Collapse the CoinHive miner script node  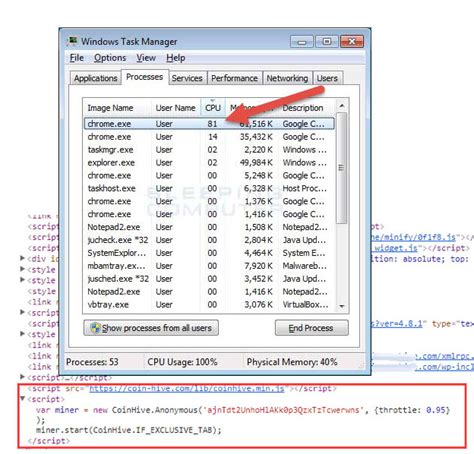pyautogui.click(x=22, y=399)
